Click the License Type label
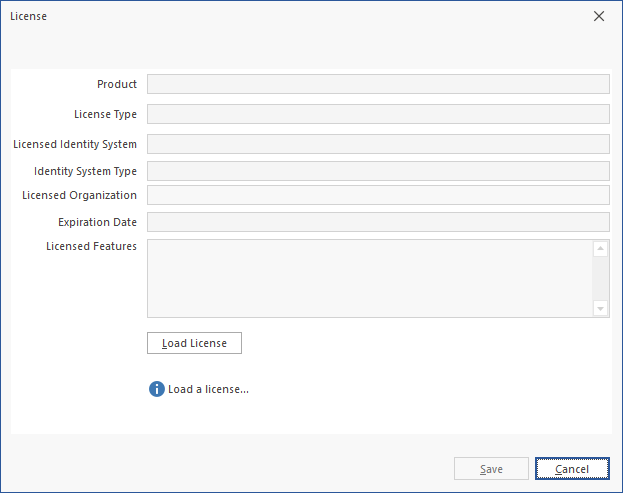Screen dimensions: 623x493 [x=105, y=114]
